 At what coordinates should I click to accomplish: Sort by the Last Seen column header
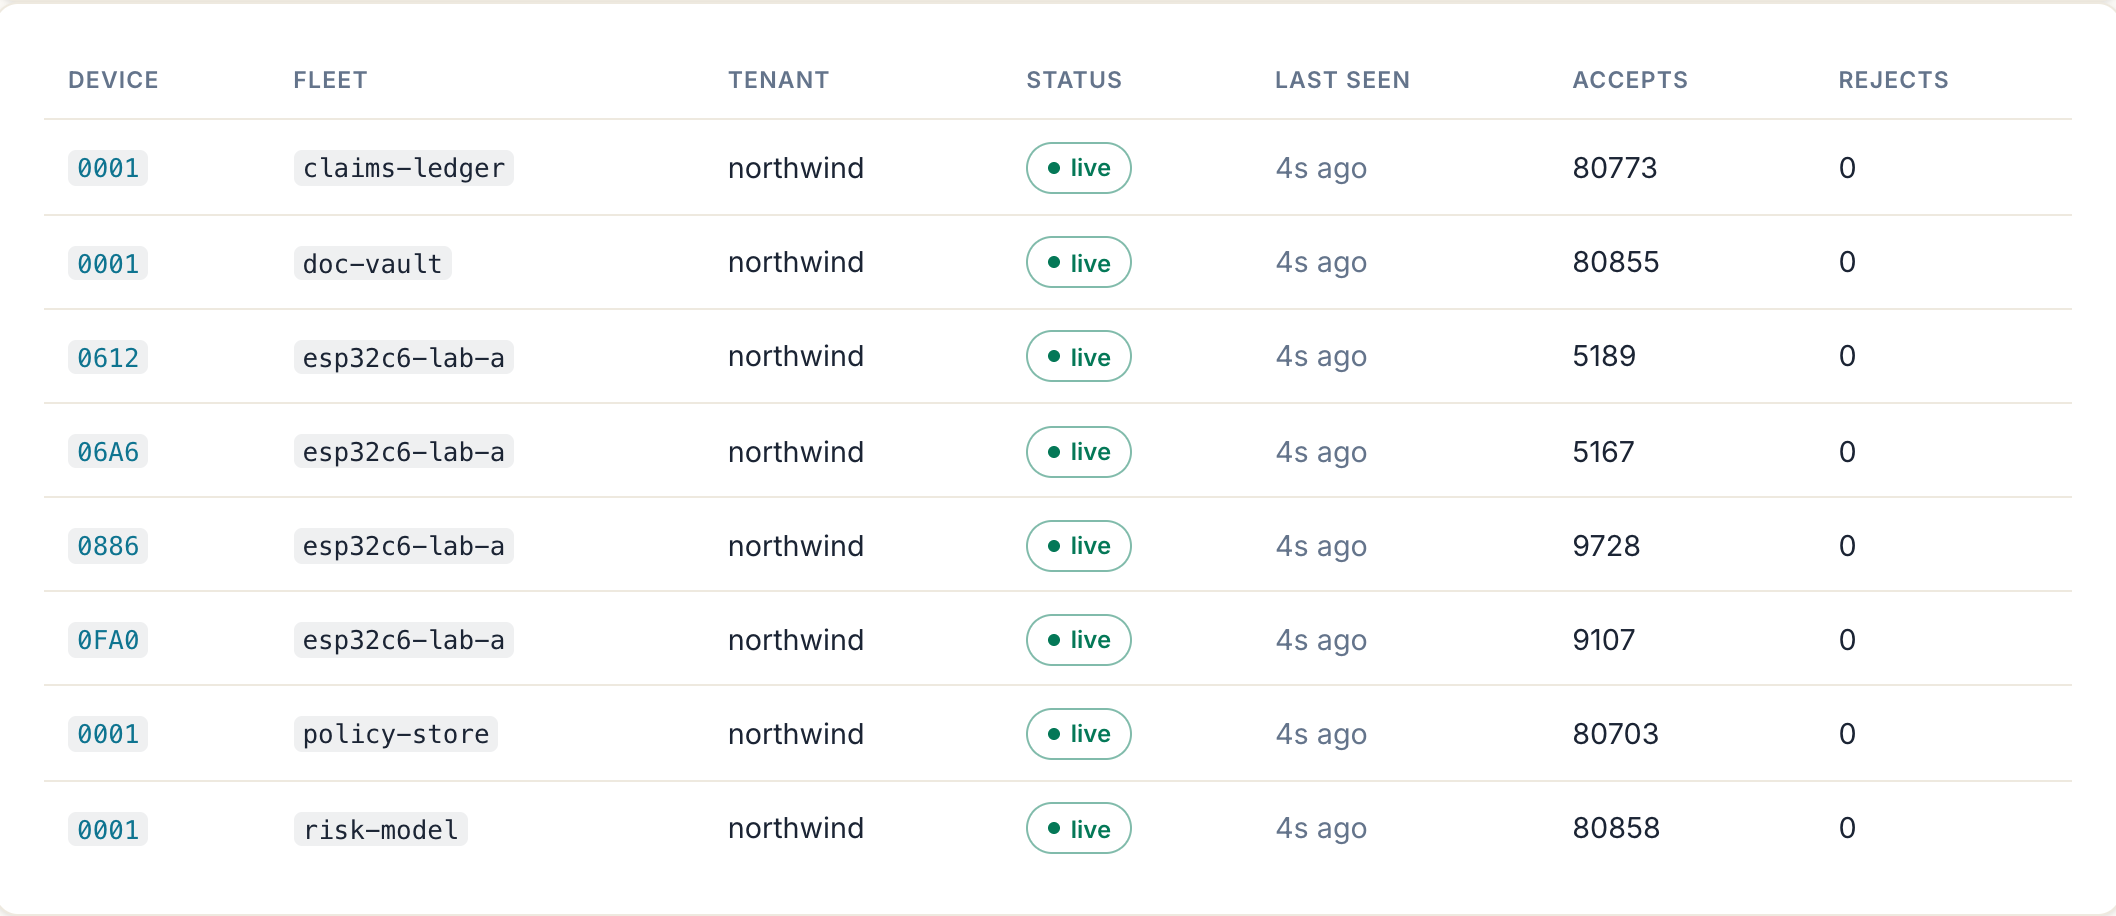1342,80
